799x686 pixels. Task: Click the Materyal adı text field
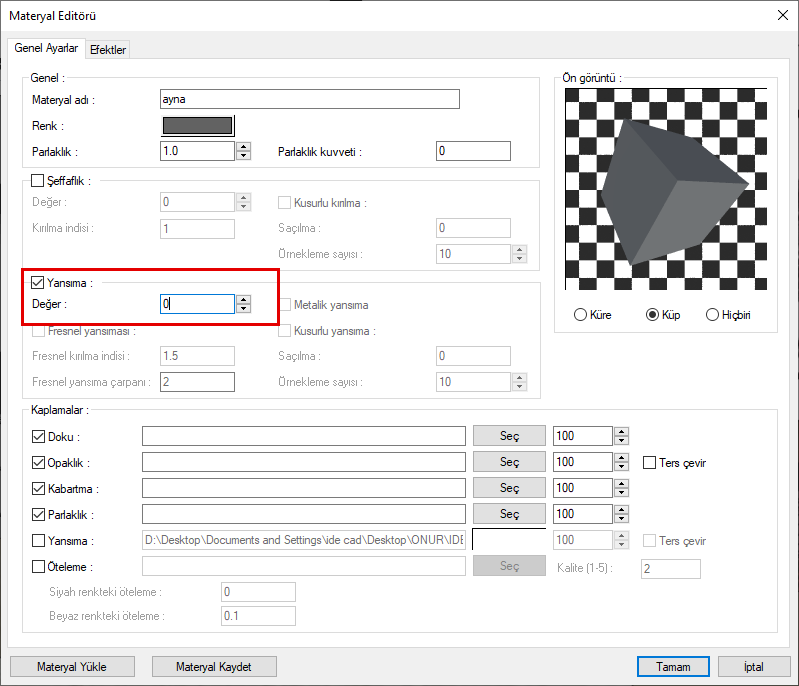309,99
